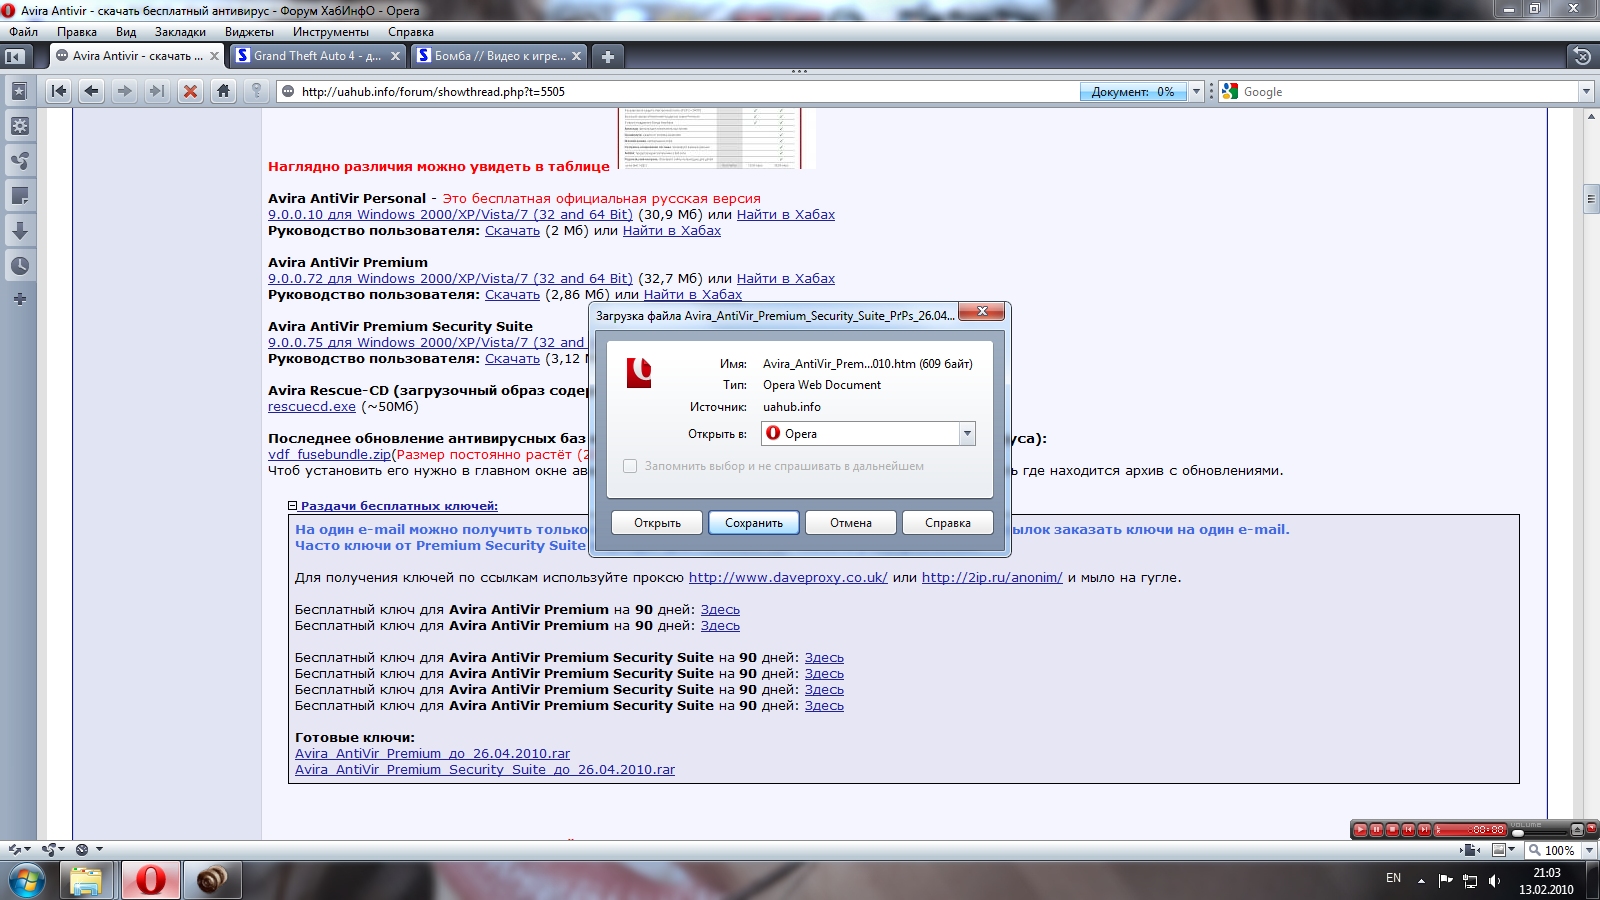Click the new tab plus button
Image resolution: width=1600 pixels, height=900 pixels.
607,56
